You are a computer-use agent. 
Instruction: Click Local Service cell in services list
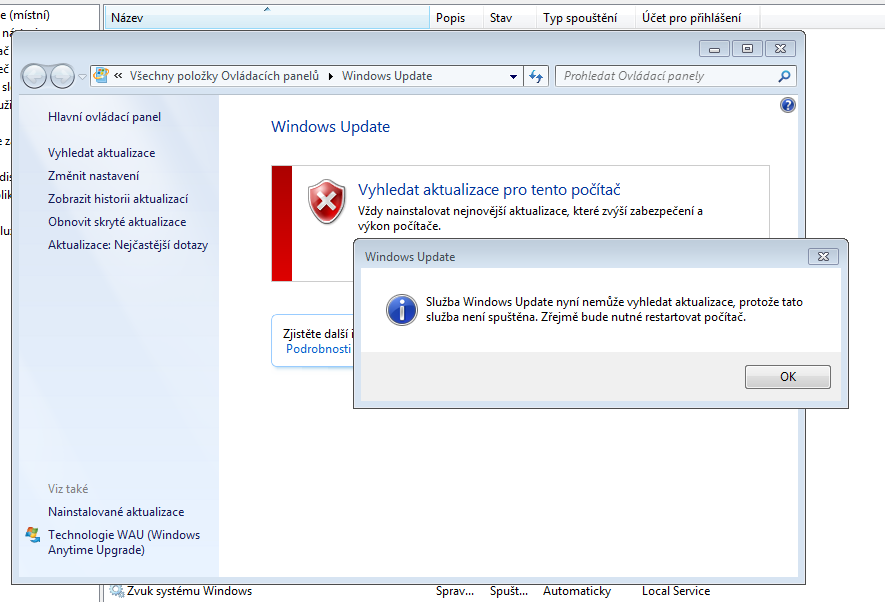click(676, 591)
